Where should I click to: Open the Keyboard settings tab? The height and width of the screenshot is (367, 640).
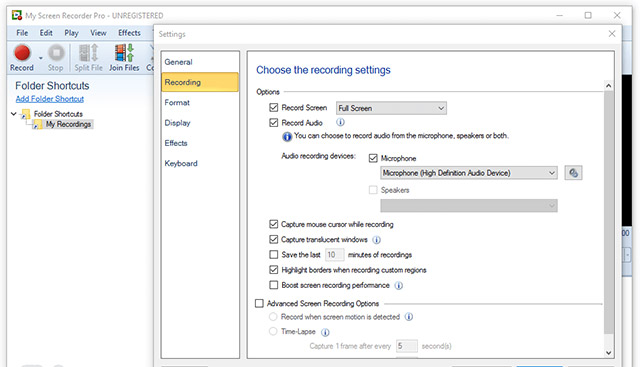point(200,163)
